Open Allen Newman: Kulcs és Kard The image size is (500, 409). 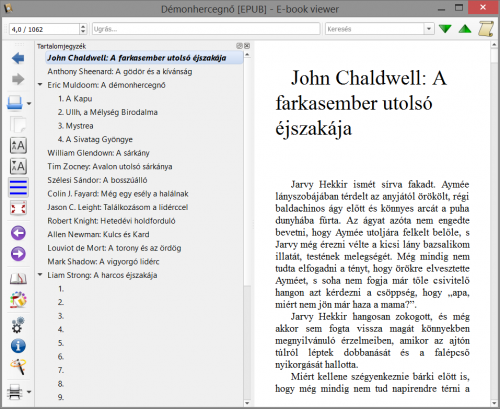(98, 234)
